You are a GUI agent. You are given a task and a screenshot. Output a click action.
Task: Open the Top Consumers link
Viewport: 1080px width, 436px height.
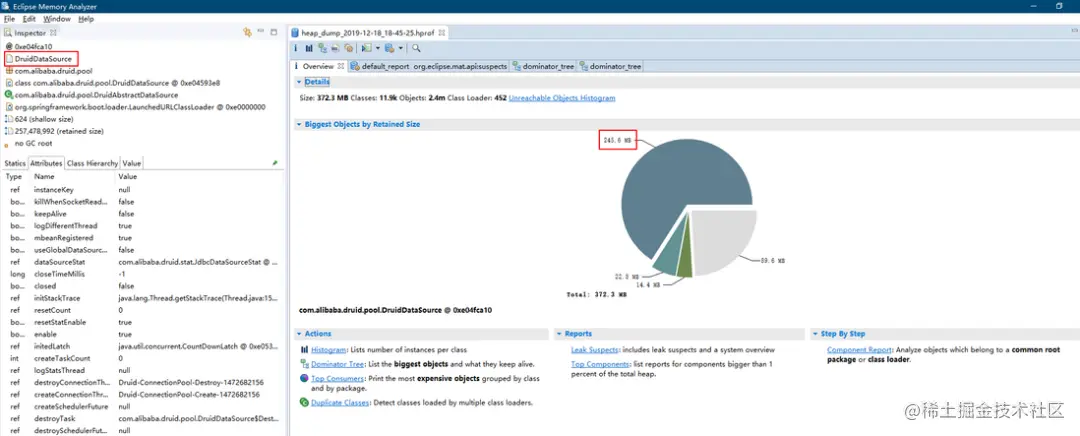click(337, 379)
